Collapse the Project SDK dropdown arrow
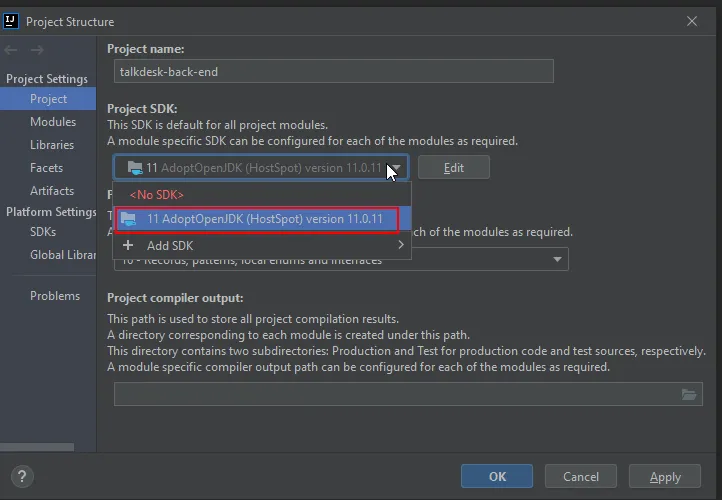 pyautogui.click(x=396, y=168)
